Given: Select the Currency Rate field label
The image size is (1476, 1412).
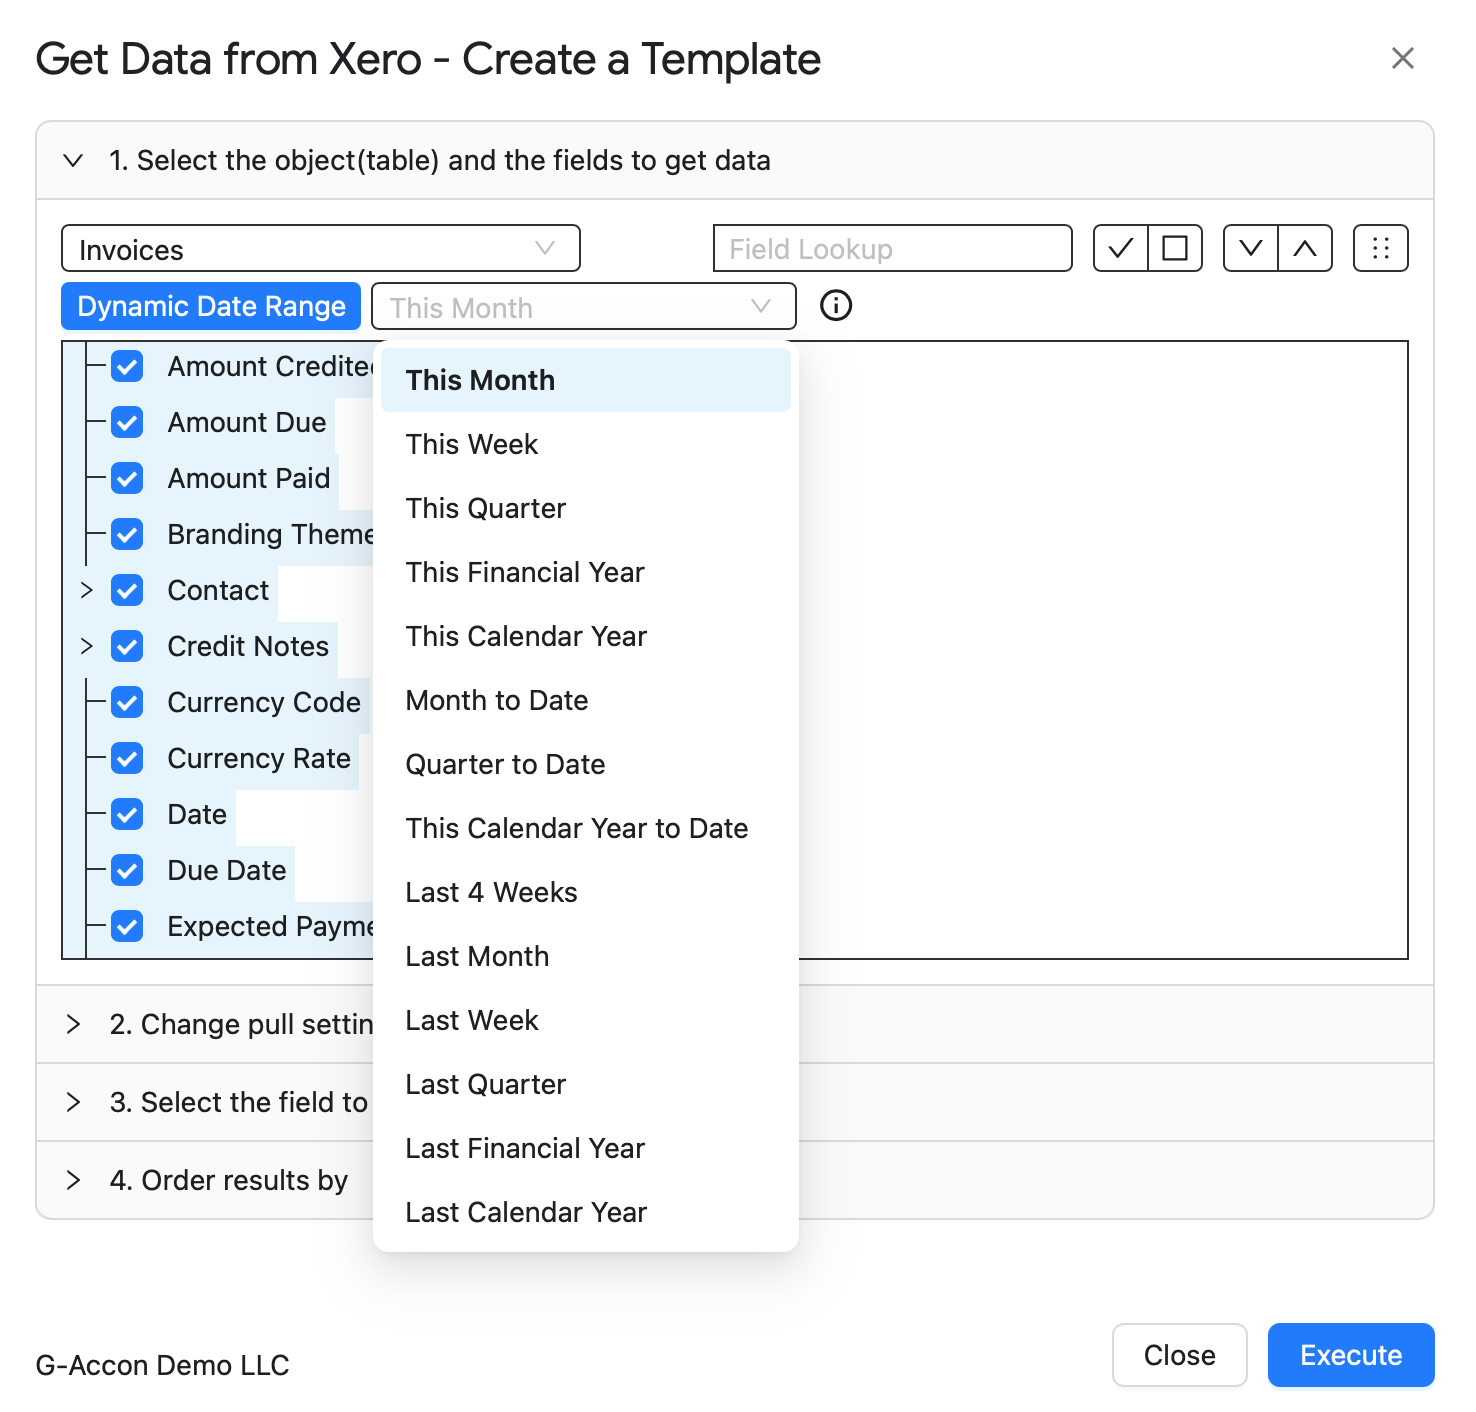Looking at the screenshot, I should pyautogui.click(x=259, y=759).
